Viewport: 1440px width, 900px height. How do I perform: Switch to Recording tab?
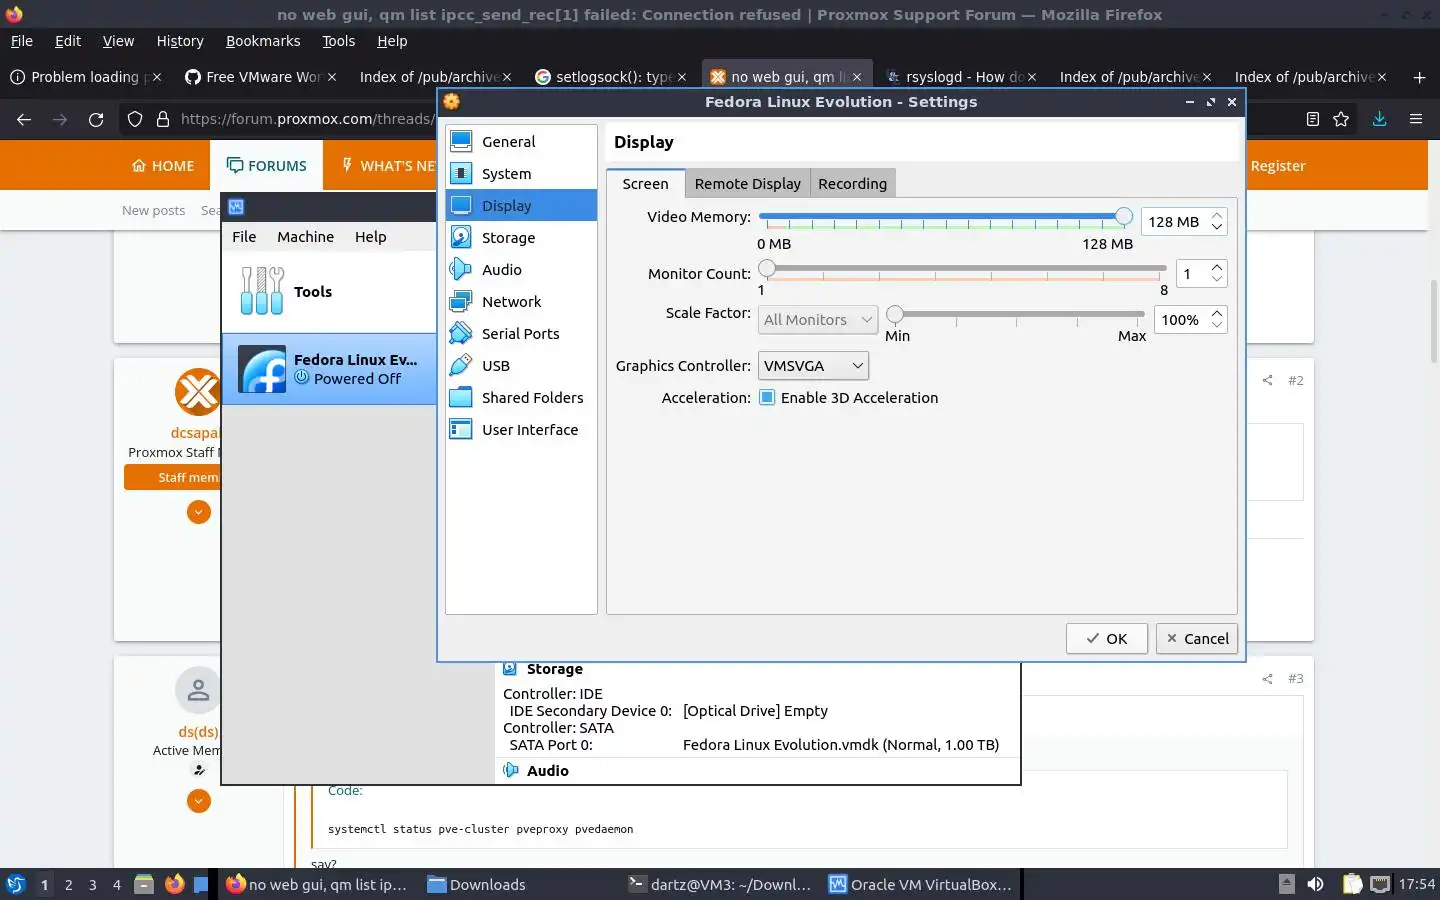coord(852,184)
